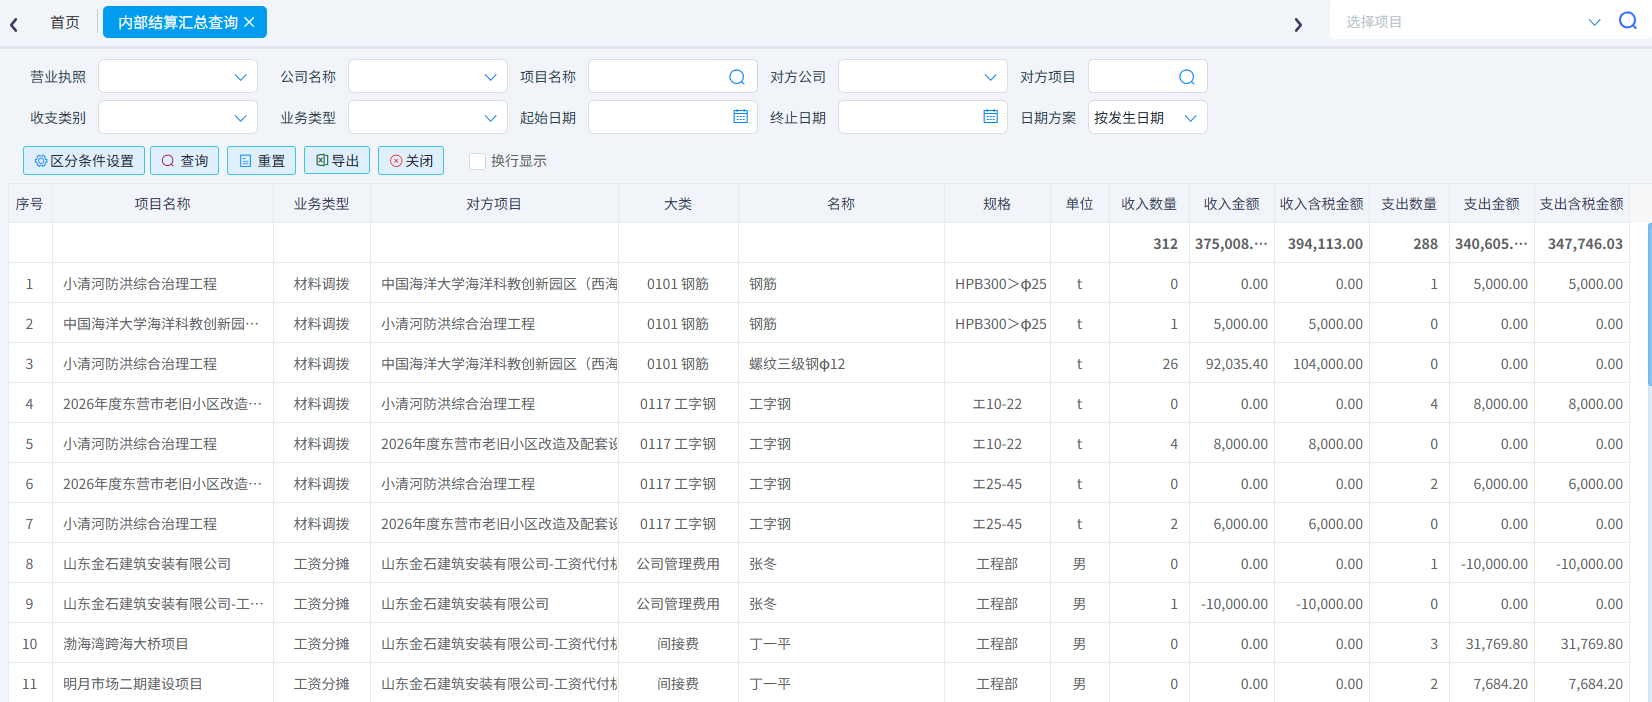The width and height of the screenshot is (1652, 702).
Task: Click the 关闭 button
Action: tap(411, 161)
